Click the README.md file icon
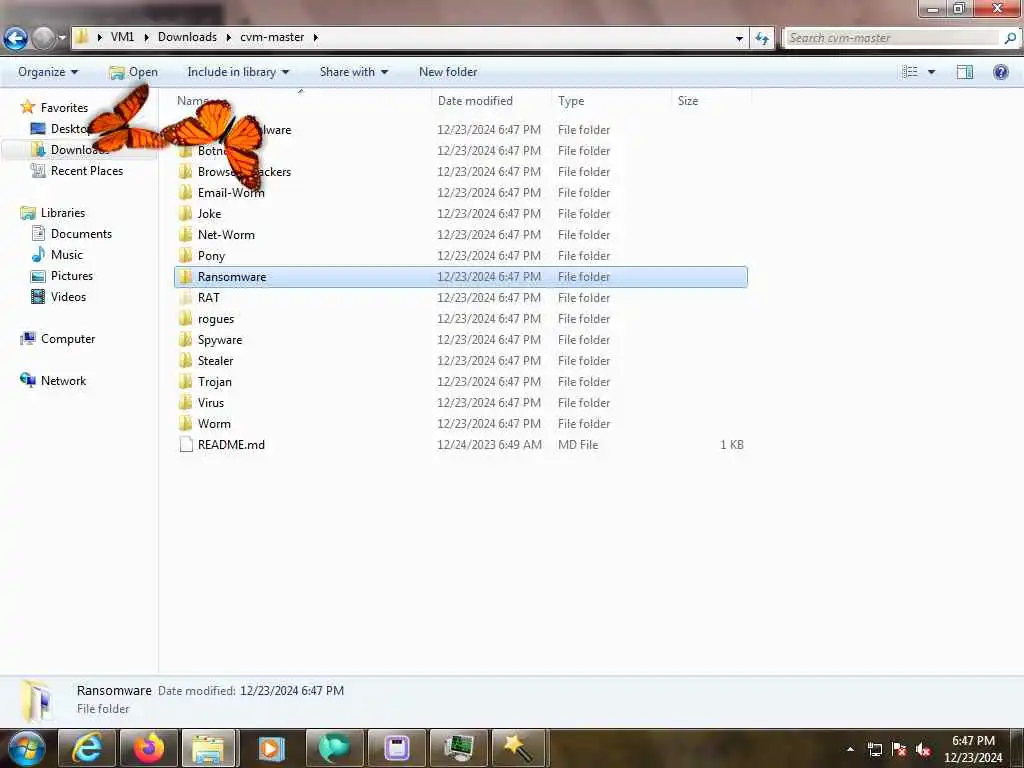1024x768 pixels. coord(186,445)
